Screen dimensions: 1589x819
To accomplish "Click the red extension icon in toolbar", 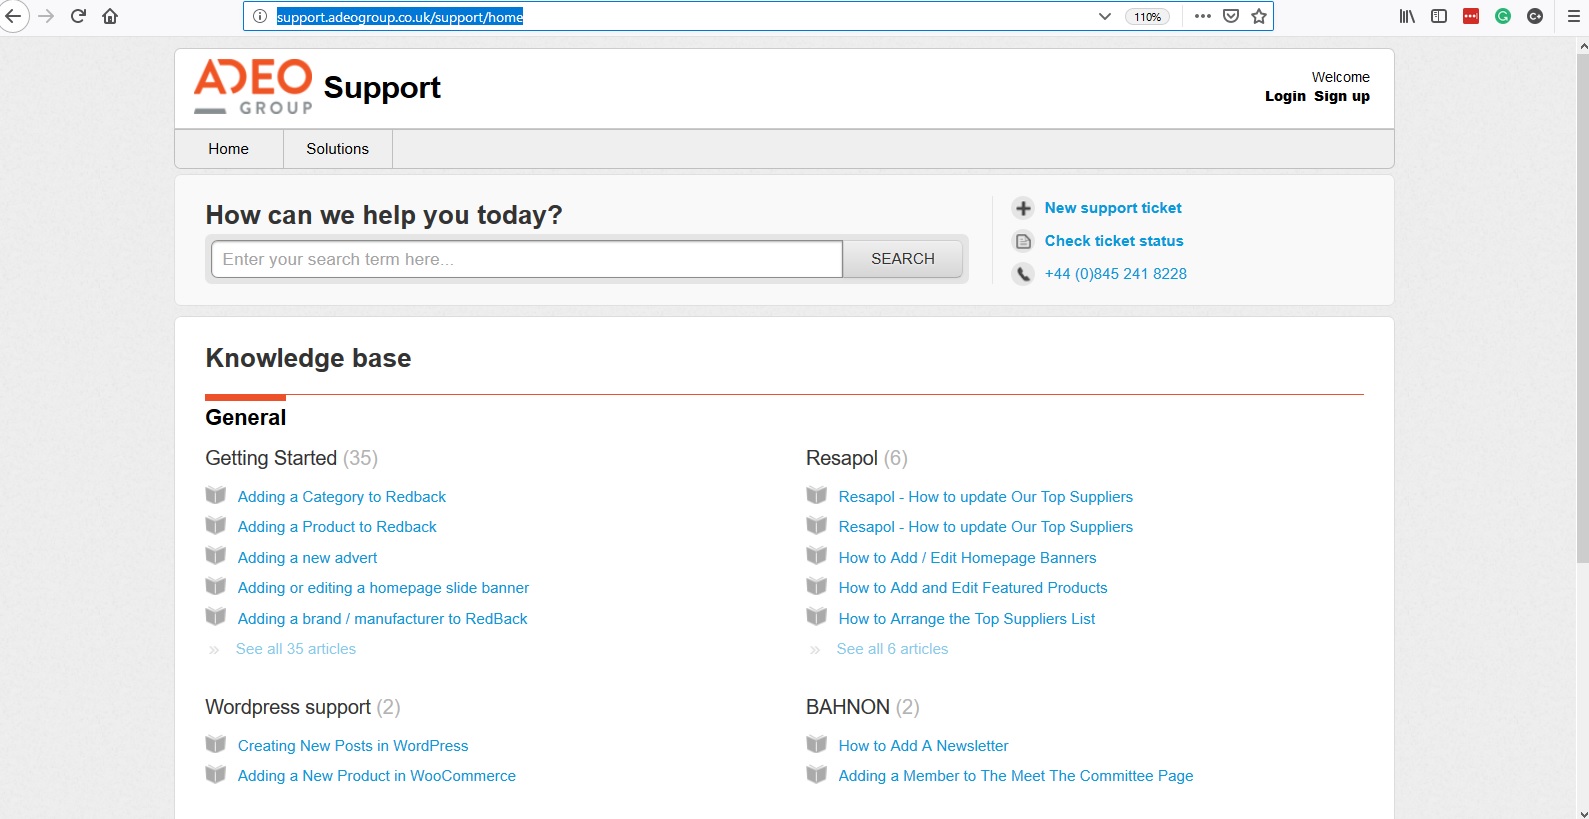I will coord(1471,16).
